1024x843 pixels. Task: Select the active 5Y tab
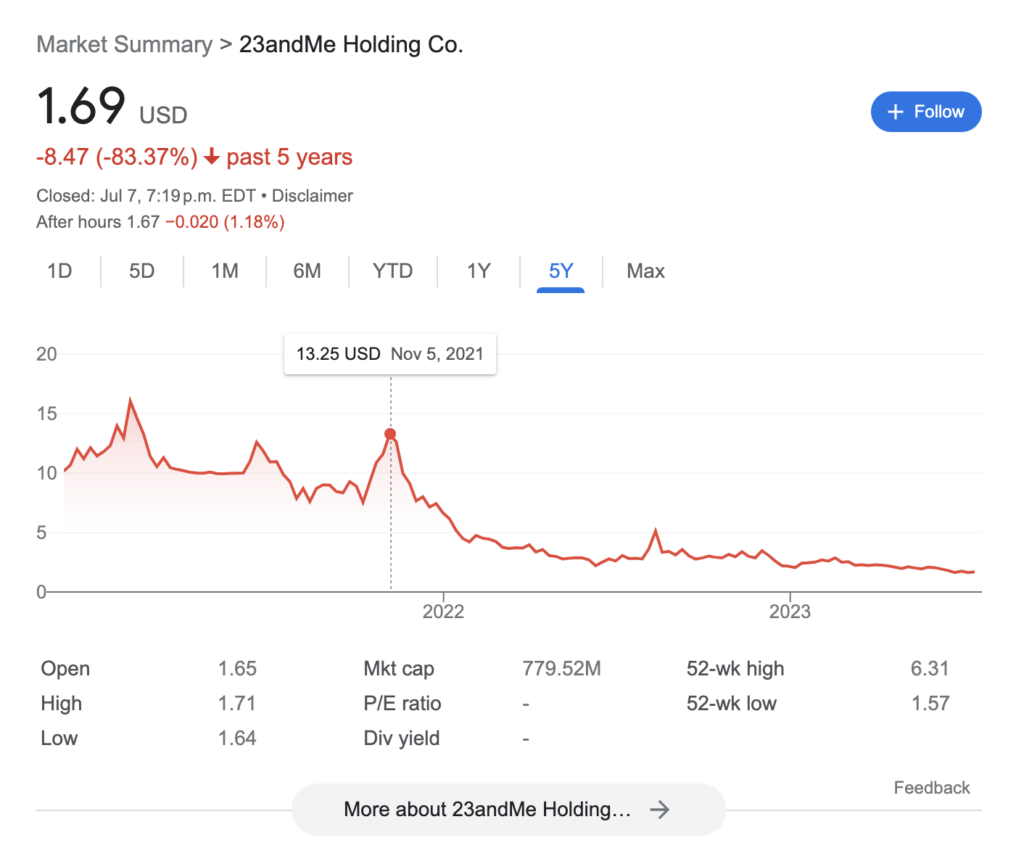click(x=560, y=271)
